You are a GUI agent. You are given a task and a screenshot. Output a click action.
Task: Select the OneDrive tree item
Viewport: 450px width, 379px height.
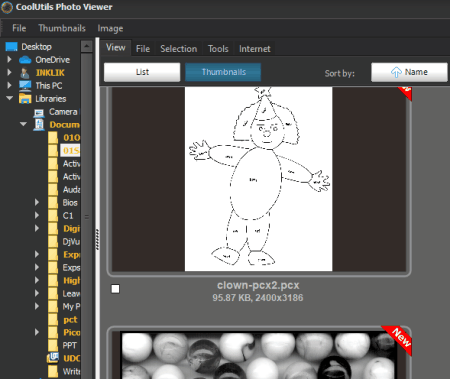(x=53, y=60)
